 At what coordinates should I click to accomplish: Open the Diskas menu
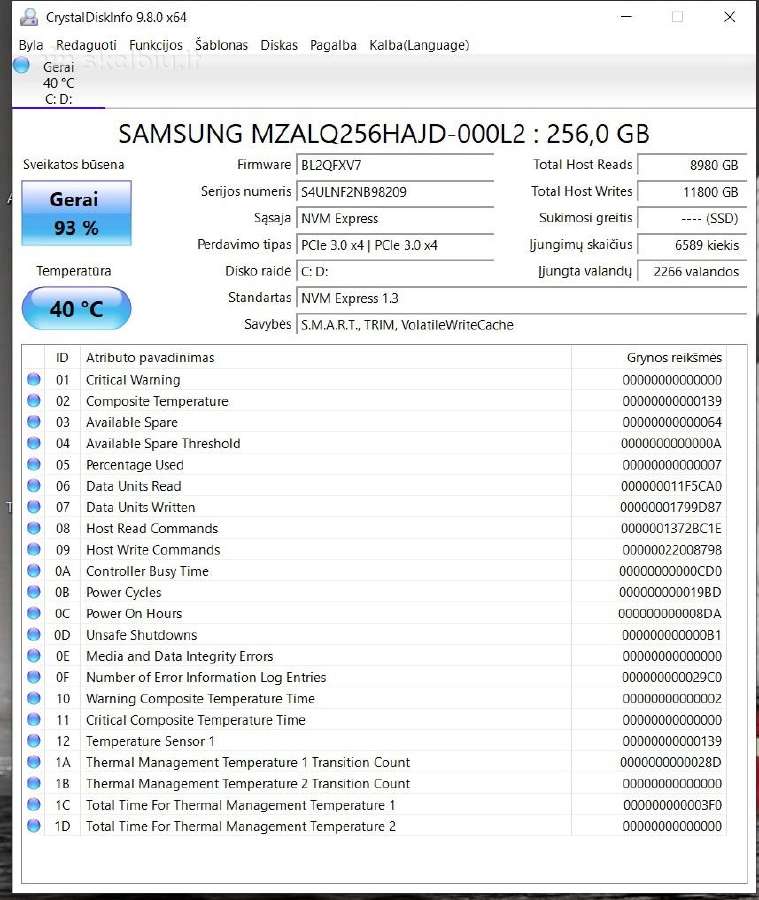tap(279, 45)
